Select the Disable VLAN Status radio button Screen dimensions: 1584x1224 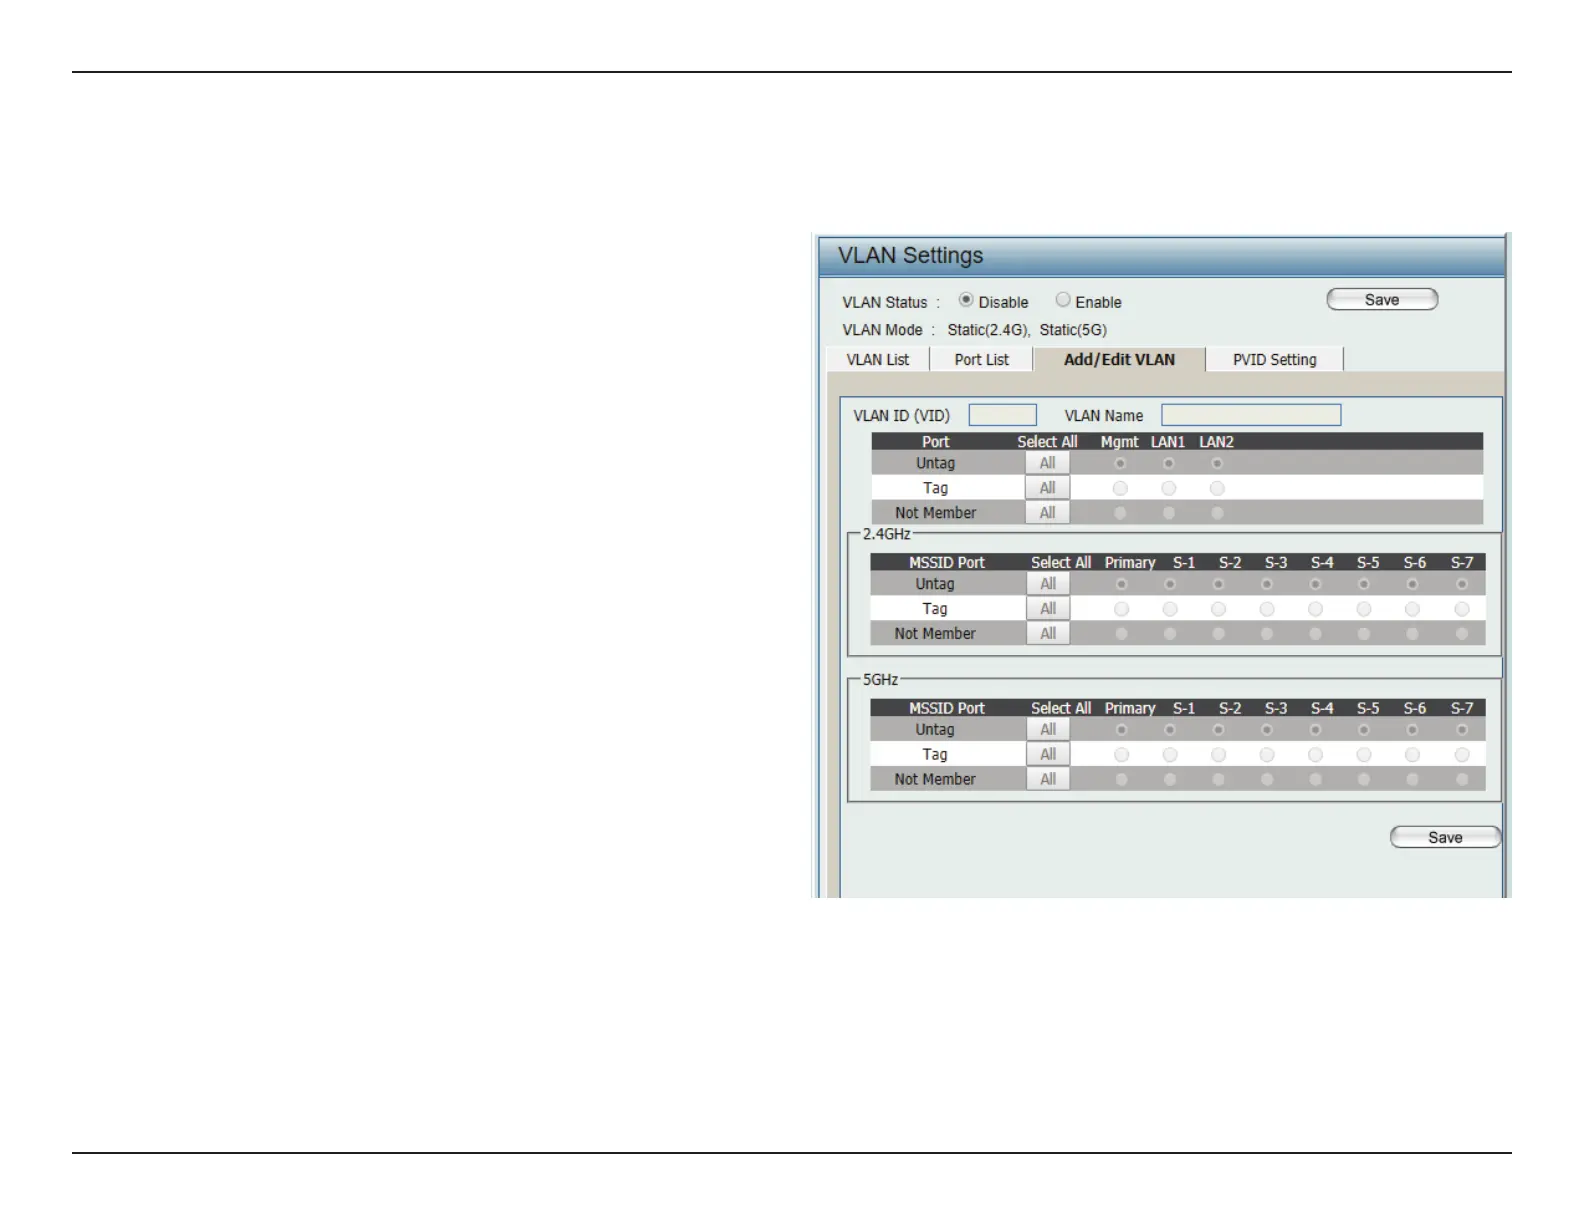point(966,300)
